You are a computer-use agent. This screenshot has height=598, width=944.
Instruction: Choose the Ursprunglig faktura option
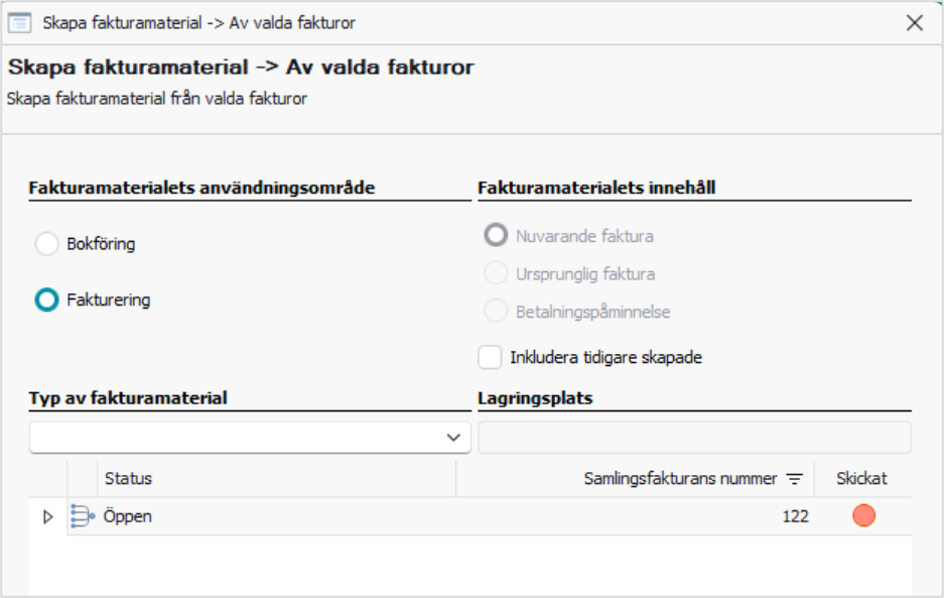[496, 273]
